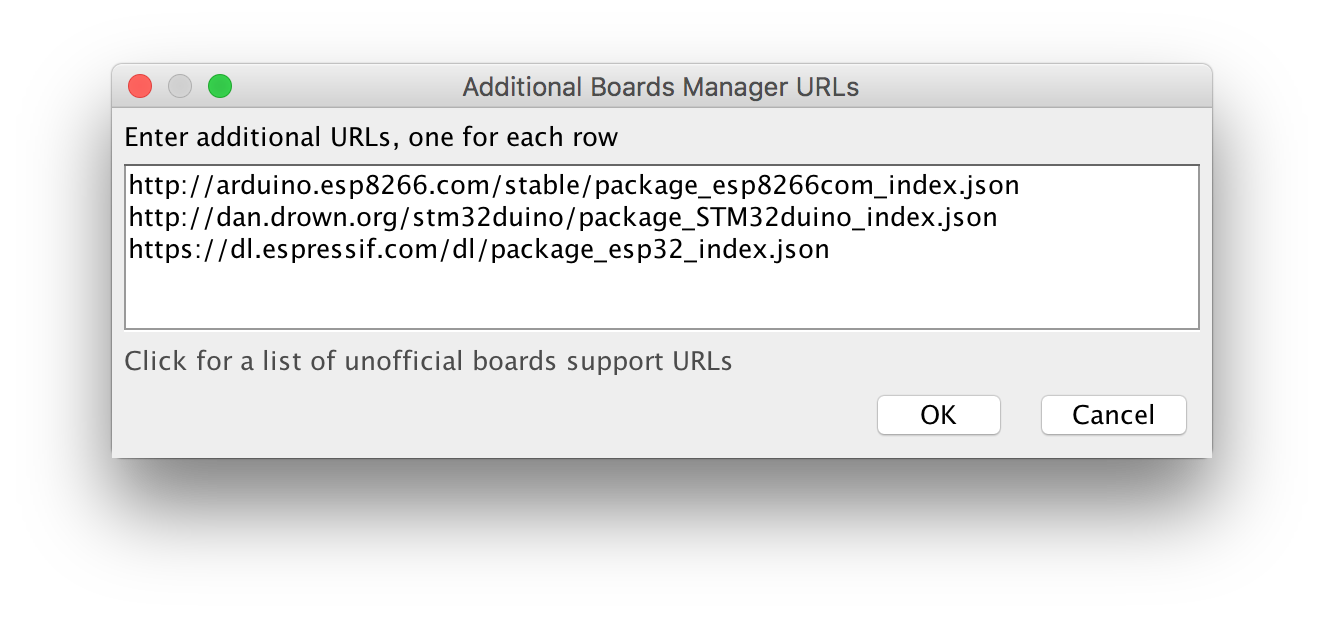1324x618 pixels.
Task: Click the Cancel button
Action: tap(1113, 415)
